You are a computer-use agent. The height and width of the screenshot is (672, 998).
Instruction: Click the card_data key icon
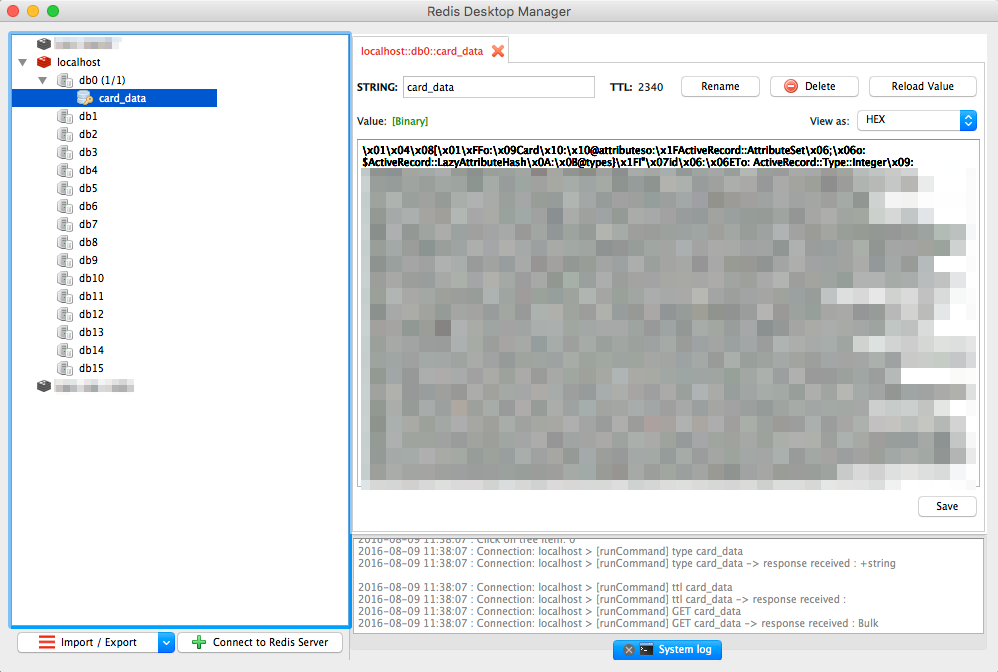coord(85,98)
